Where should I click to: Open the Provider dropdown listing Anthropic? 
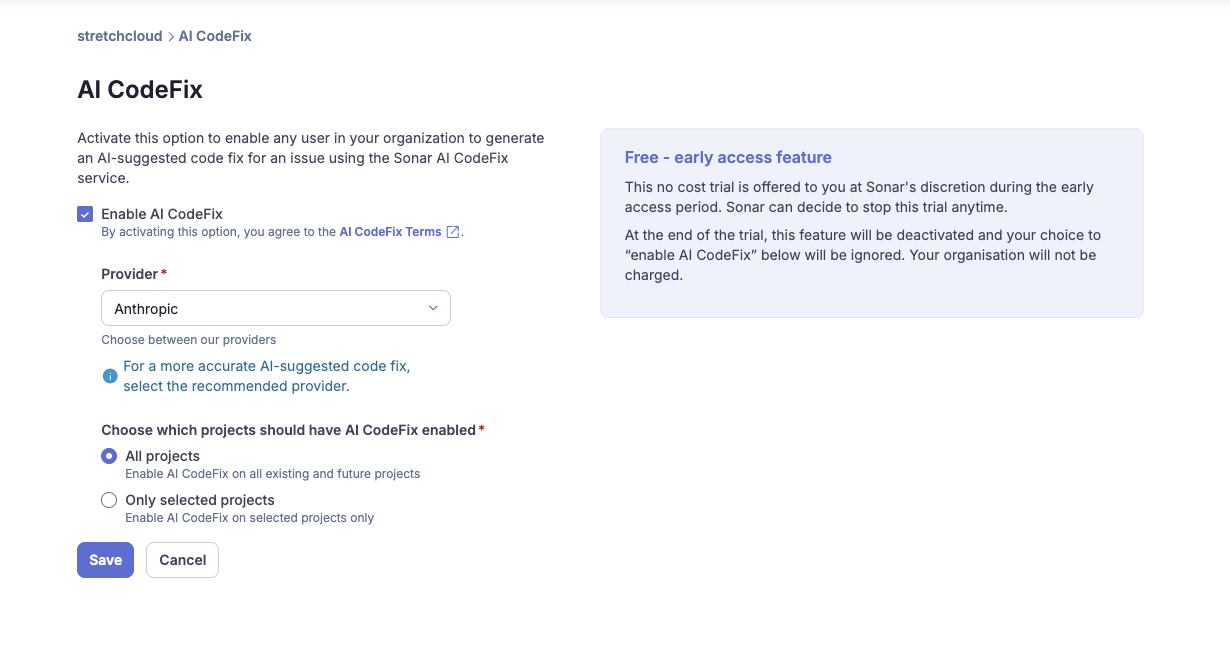point(275,308)
